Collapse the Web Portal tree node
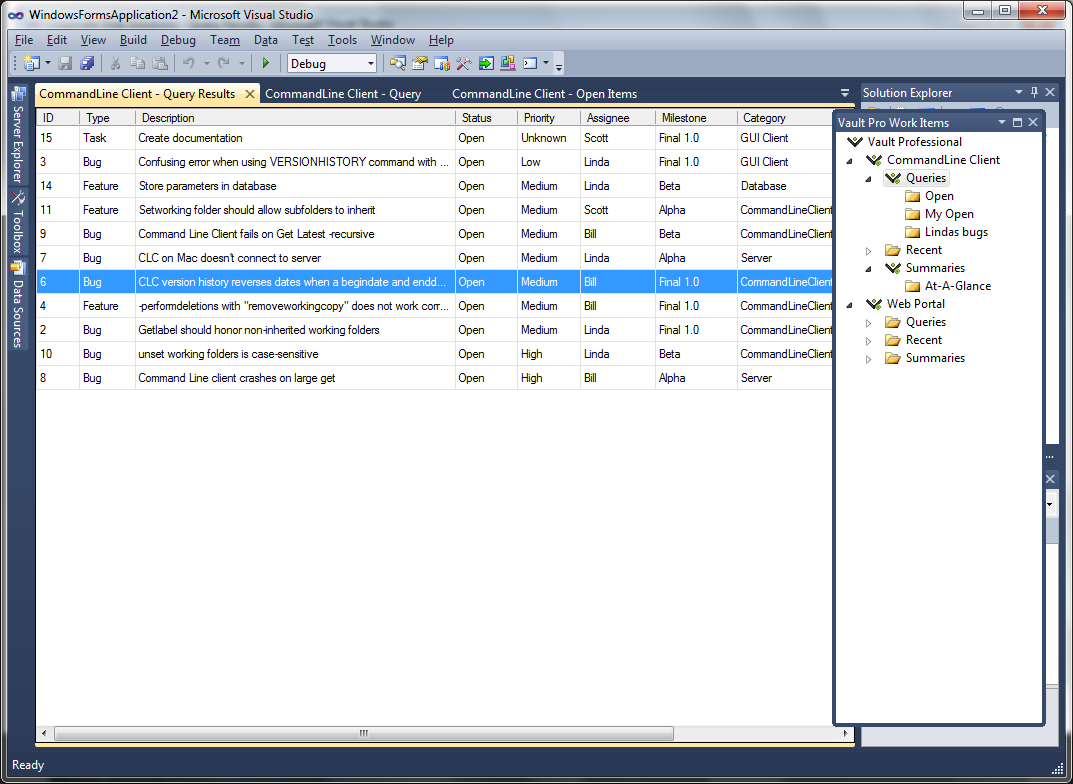The height and width of the screenshot is (784, 1073). coord(850,304)
